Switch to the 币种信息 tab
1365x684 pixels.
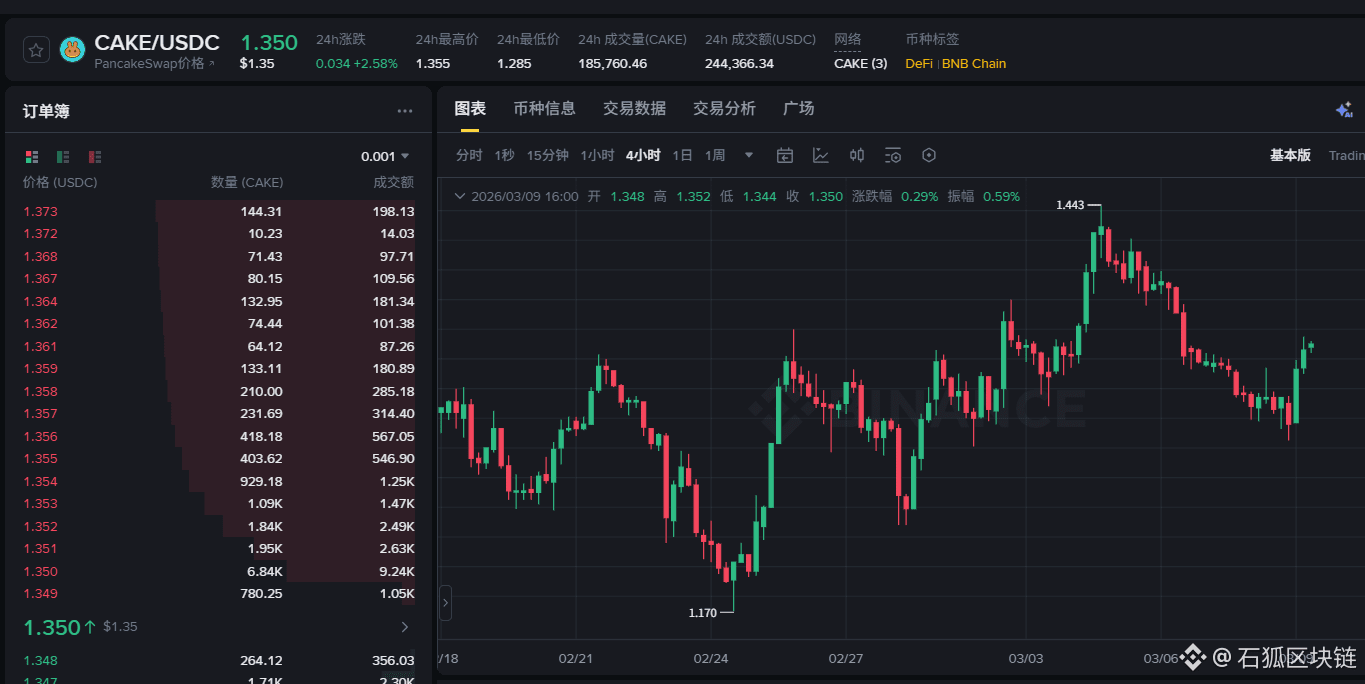coord(544,108)
